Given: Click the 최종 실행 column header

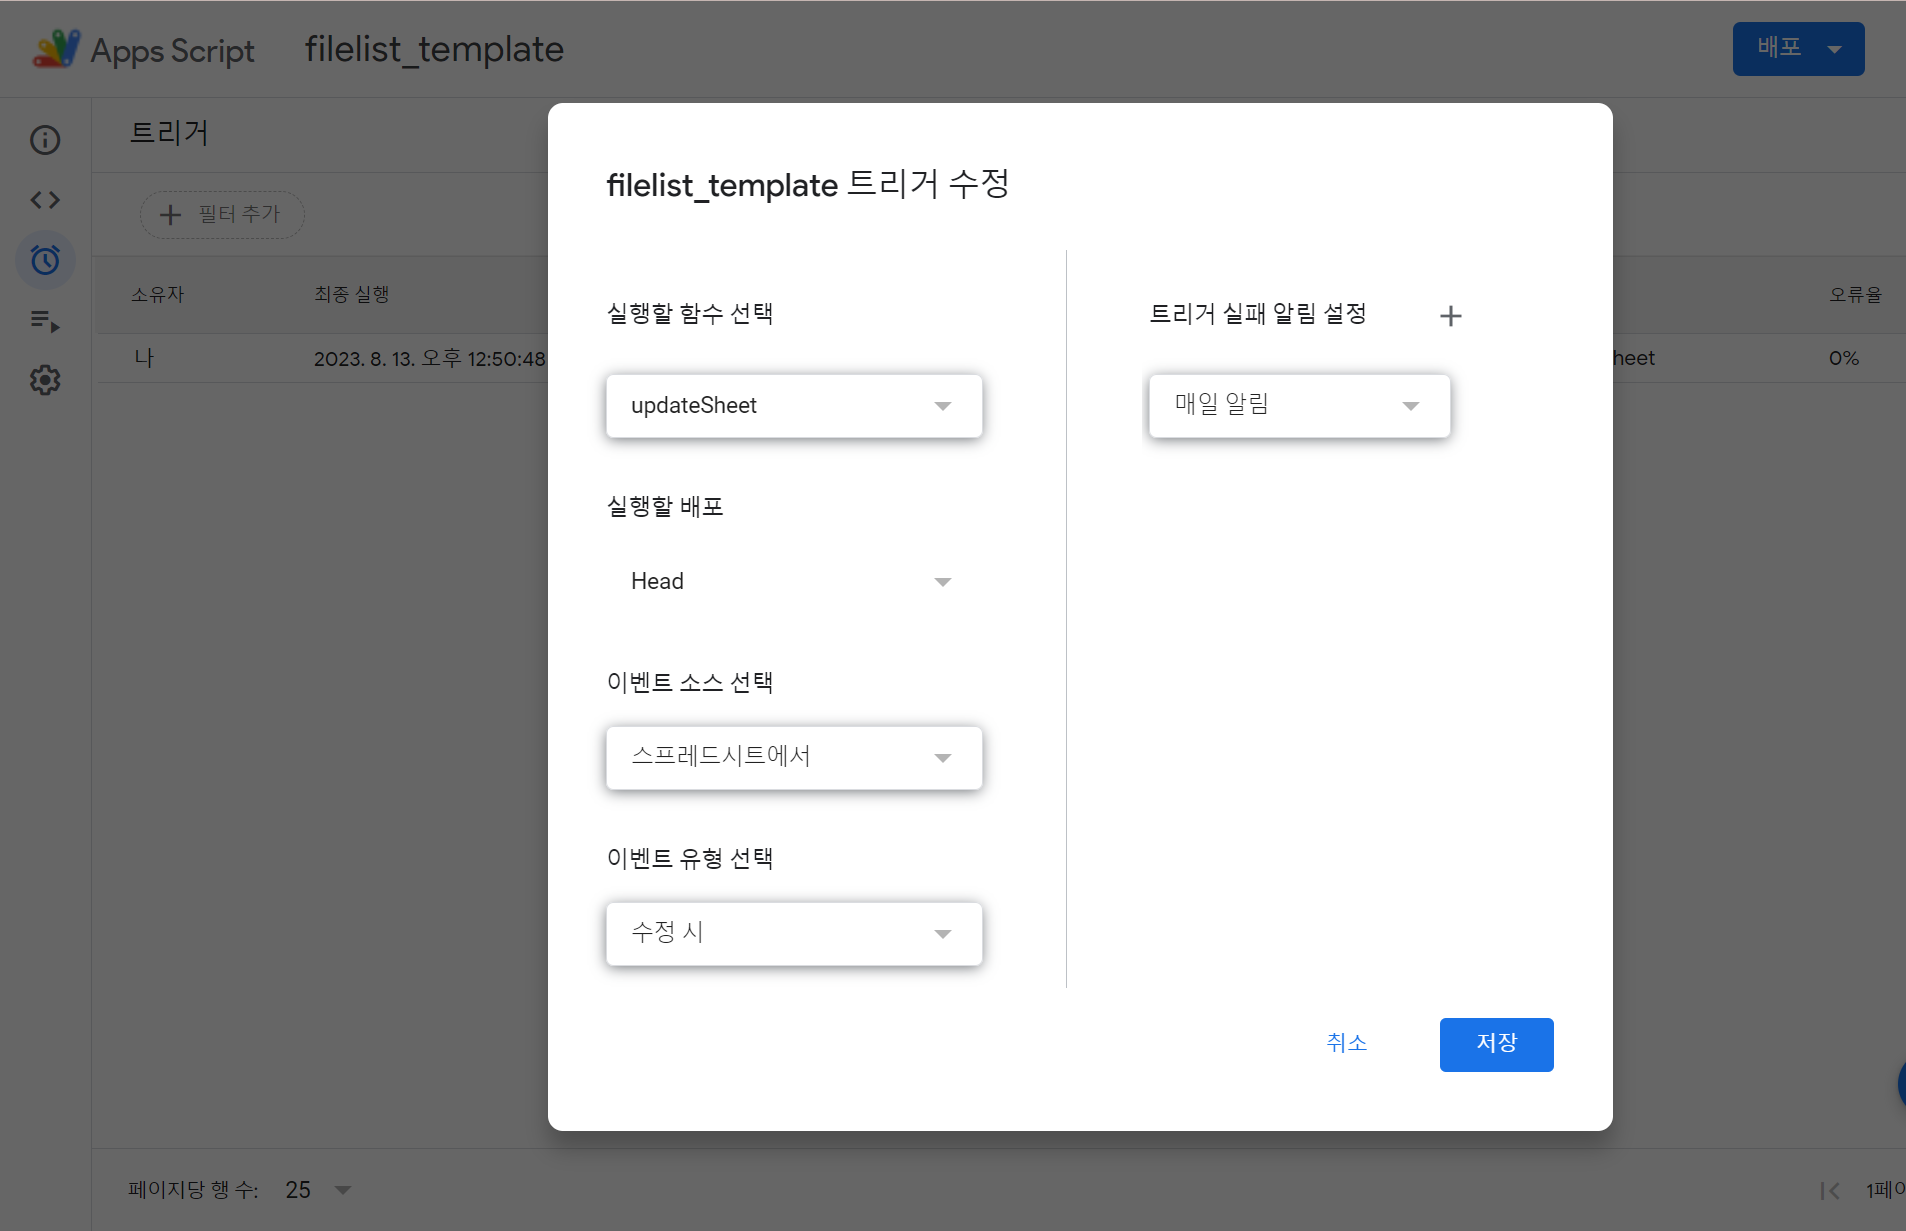Looking at the screenshot, I should pos(352,295).
